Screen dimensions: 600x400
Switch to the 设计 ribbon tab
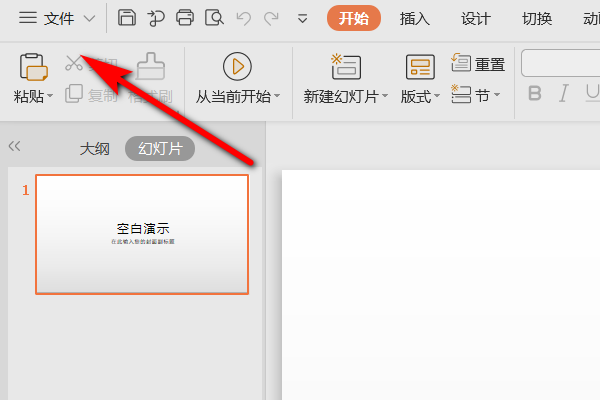tap(476, 18)
